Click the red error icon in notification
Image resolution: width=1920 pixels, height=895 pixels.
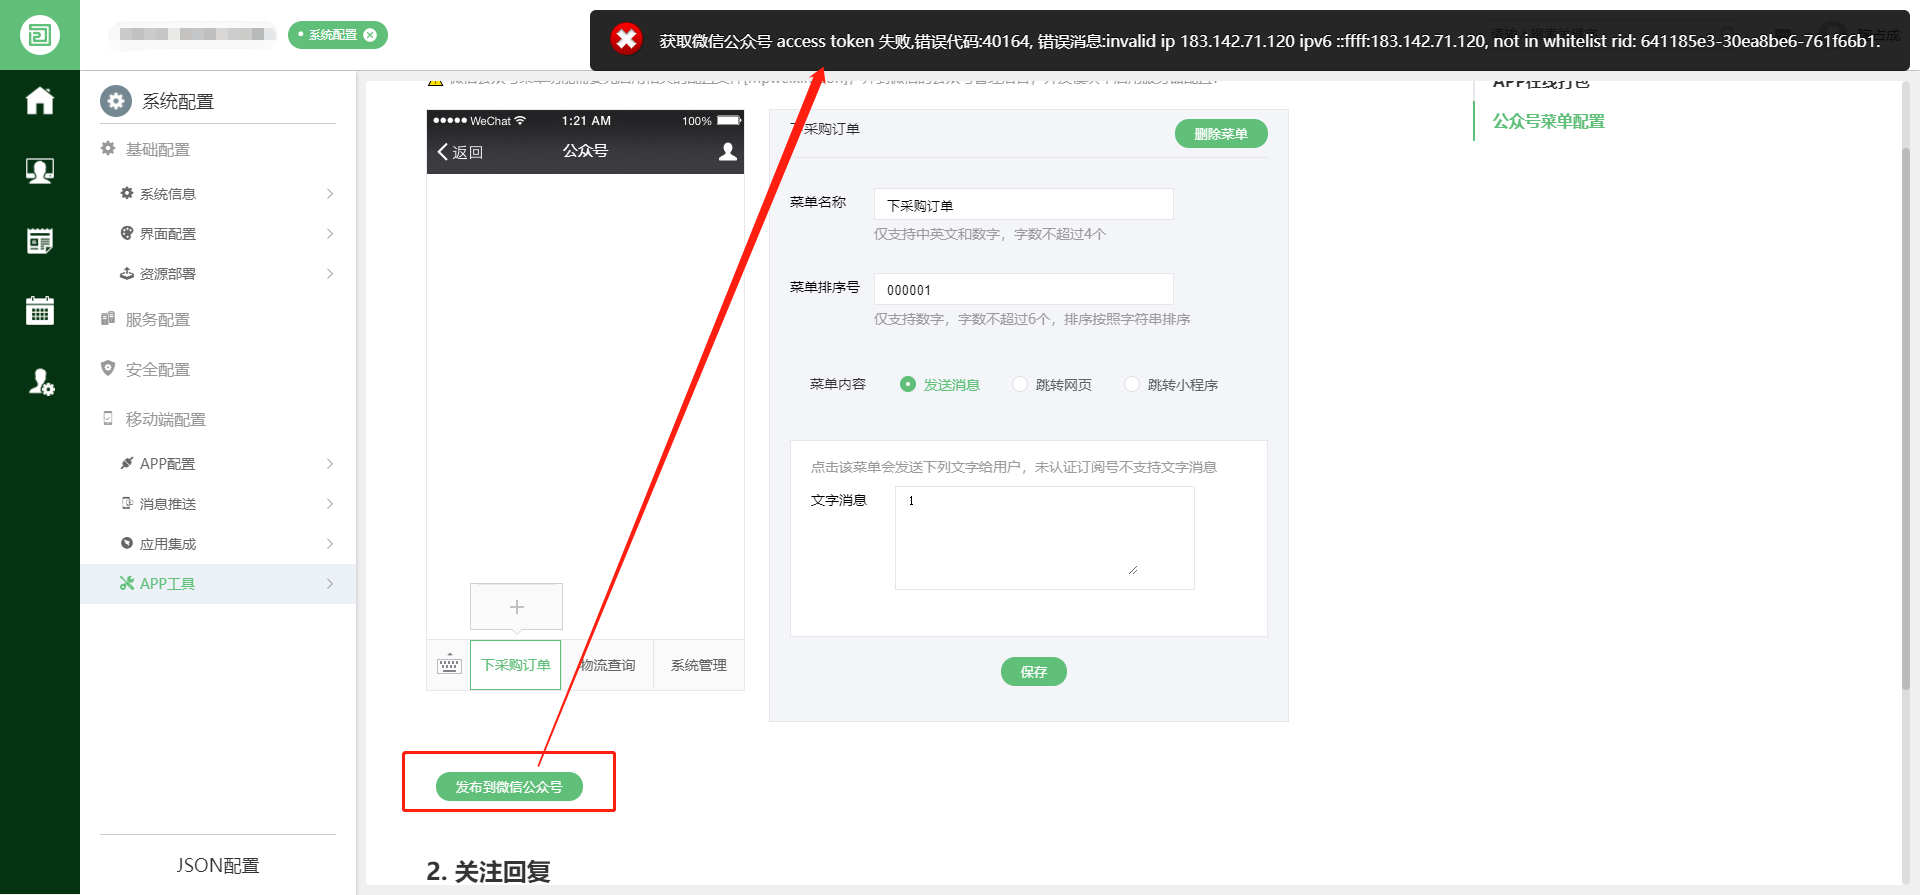[627, 39]
